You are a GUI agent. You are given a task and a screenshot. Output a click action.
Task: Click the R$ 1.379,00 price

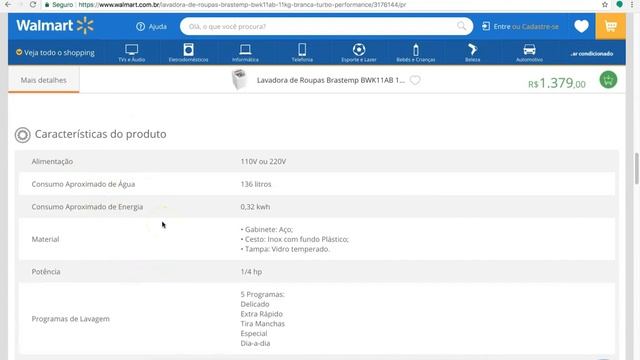[x=557, y=83]
